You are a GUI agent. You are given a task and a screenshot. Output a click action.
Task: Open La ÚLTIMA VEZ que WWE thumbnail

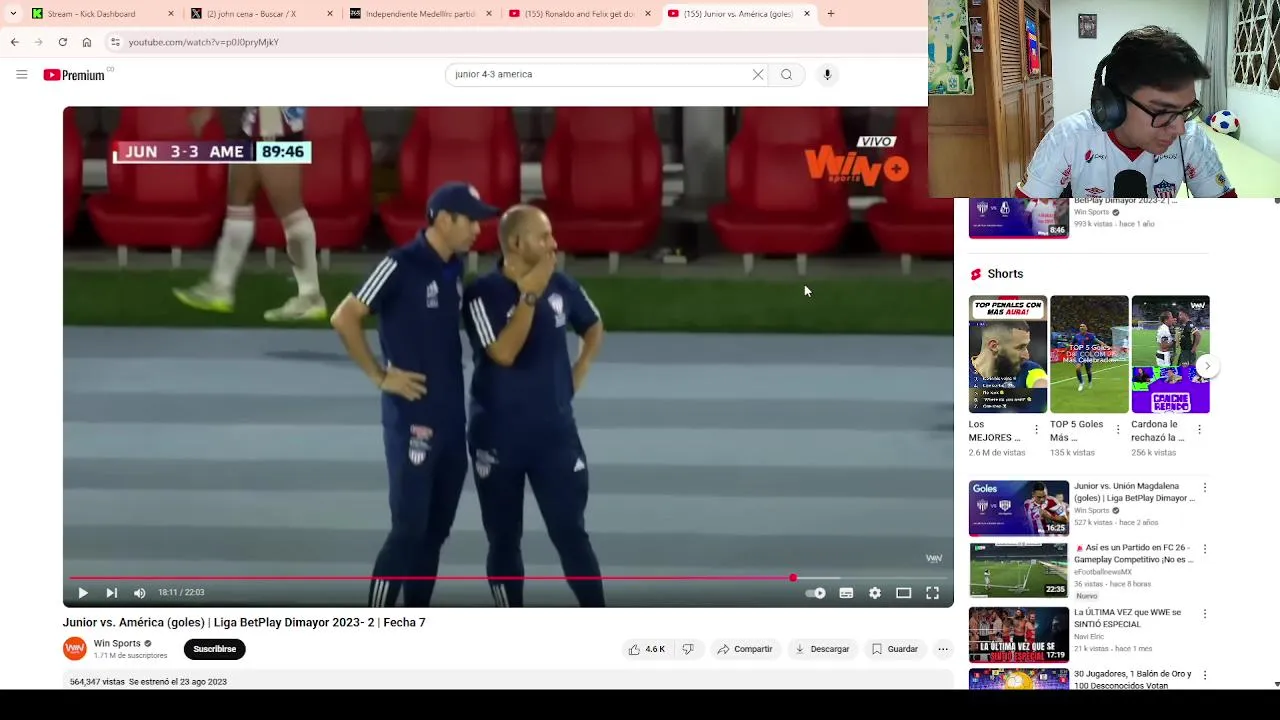(x=1018, y=635)
